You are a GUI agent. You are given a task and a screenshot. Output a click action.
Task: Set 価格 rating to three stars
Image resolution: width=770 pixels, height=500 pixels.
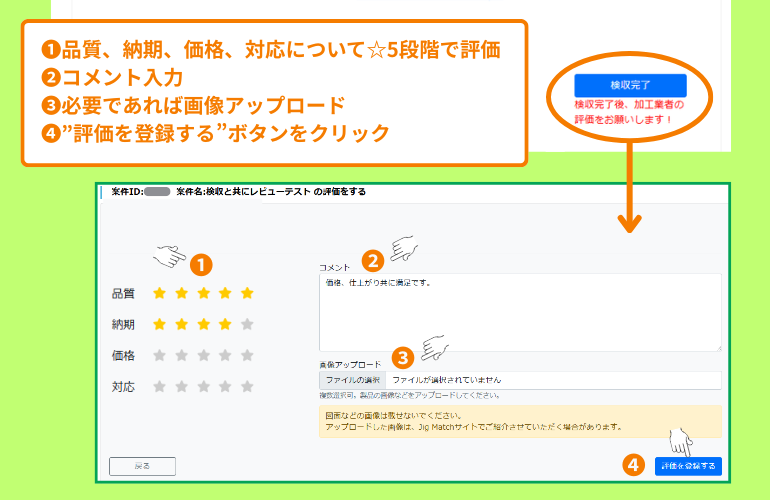[203, 355]
